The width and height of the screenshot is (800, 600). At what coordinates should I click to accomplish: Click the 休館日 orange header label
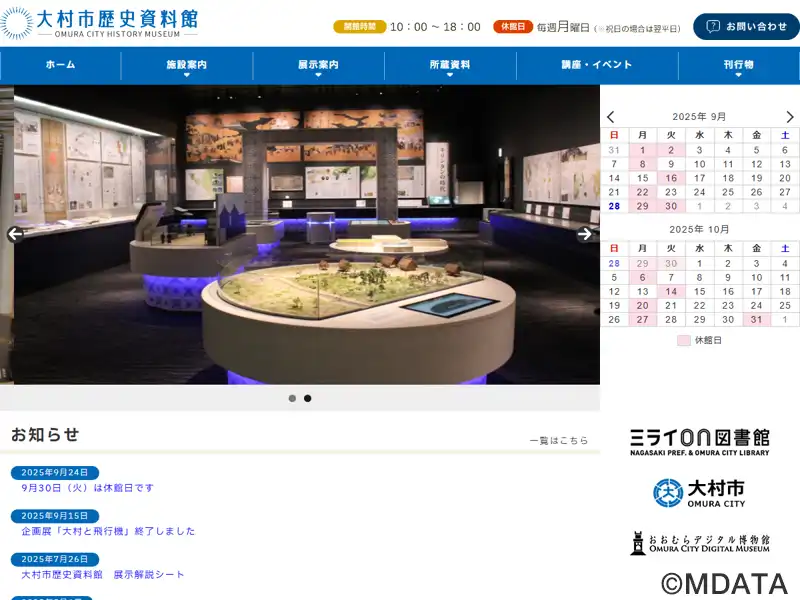click(513, 27)
